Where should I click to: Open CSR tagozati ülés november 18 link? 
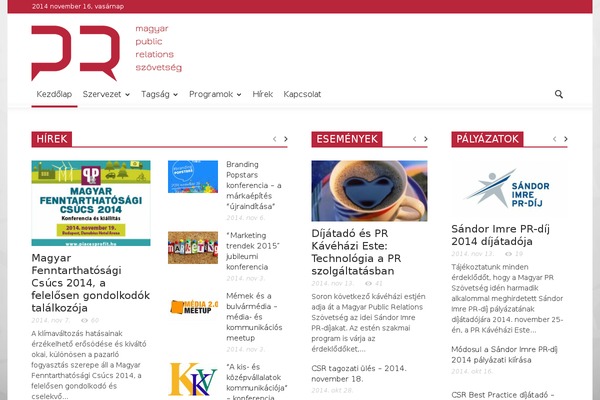[359, 373]
